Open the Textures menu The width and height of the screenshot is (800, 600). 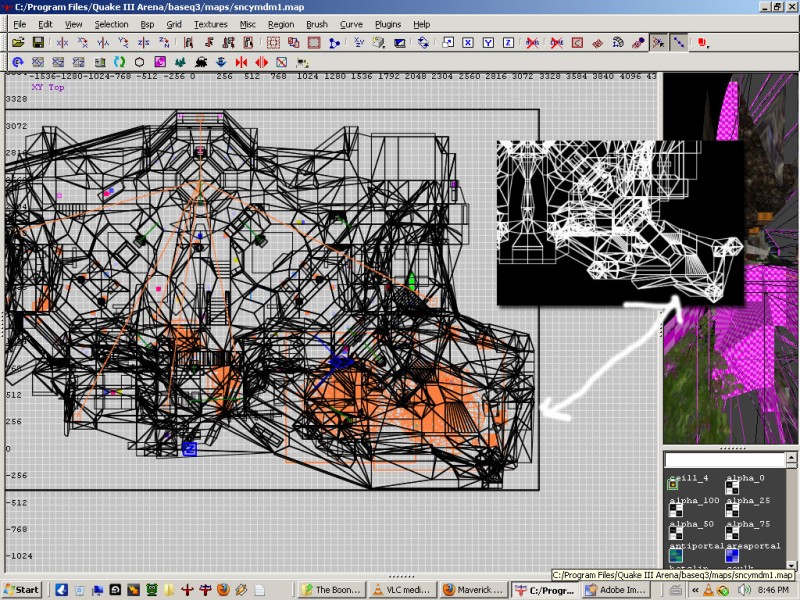[x=210, y=24]
